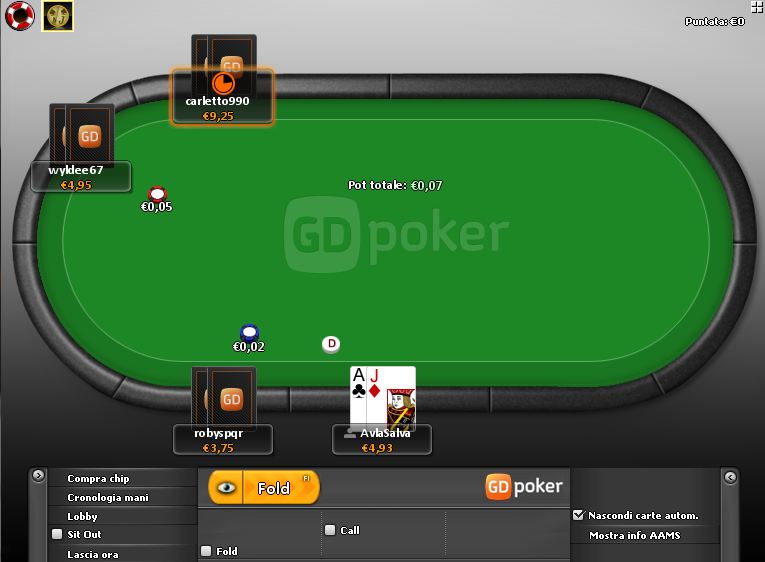Image resolution: width=765 pixels, height=562 pixels.
Task: Select robyspqr's GD card avatar
Action: point(224,398)
